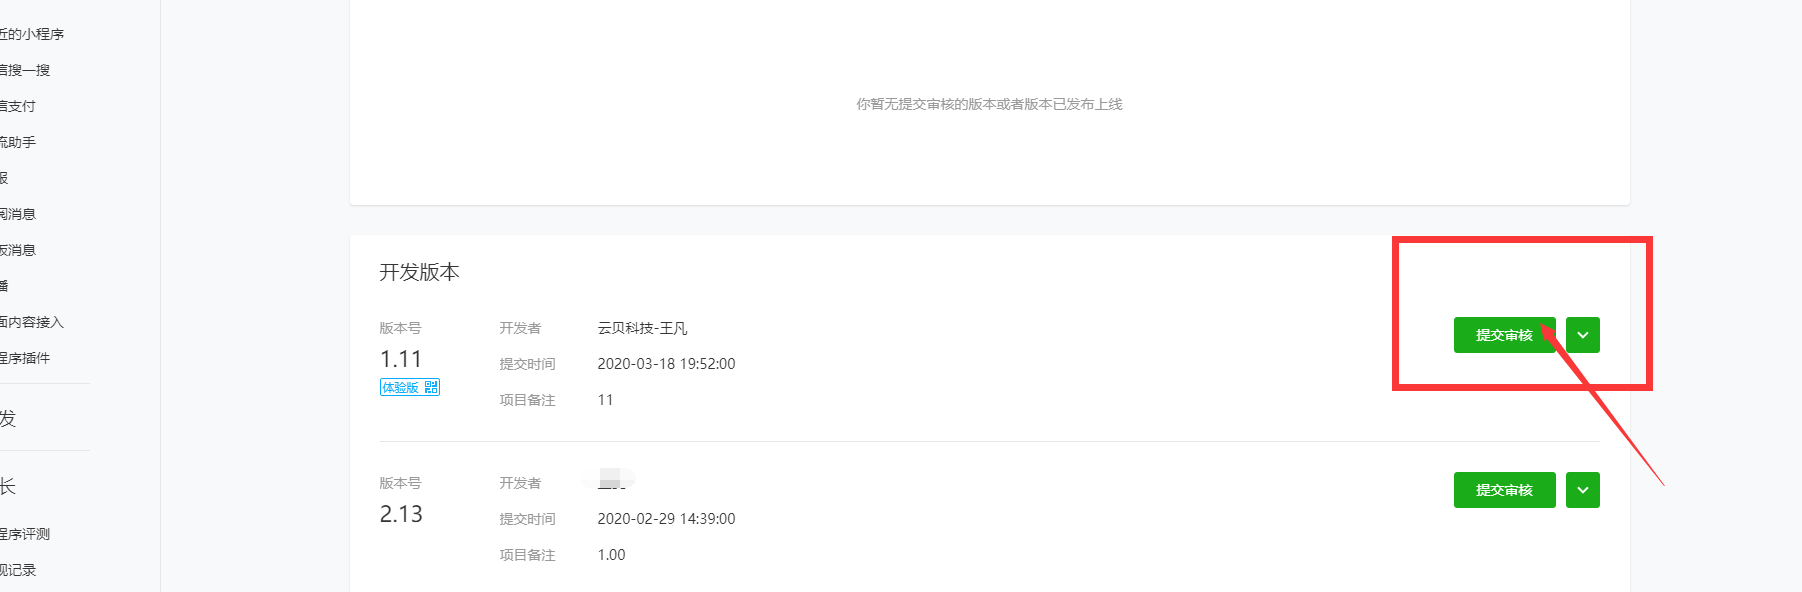Expand dropdown arrow beside version 1.11
This screenshot has height=592, width=1802.
point(1583,335)
